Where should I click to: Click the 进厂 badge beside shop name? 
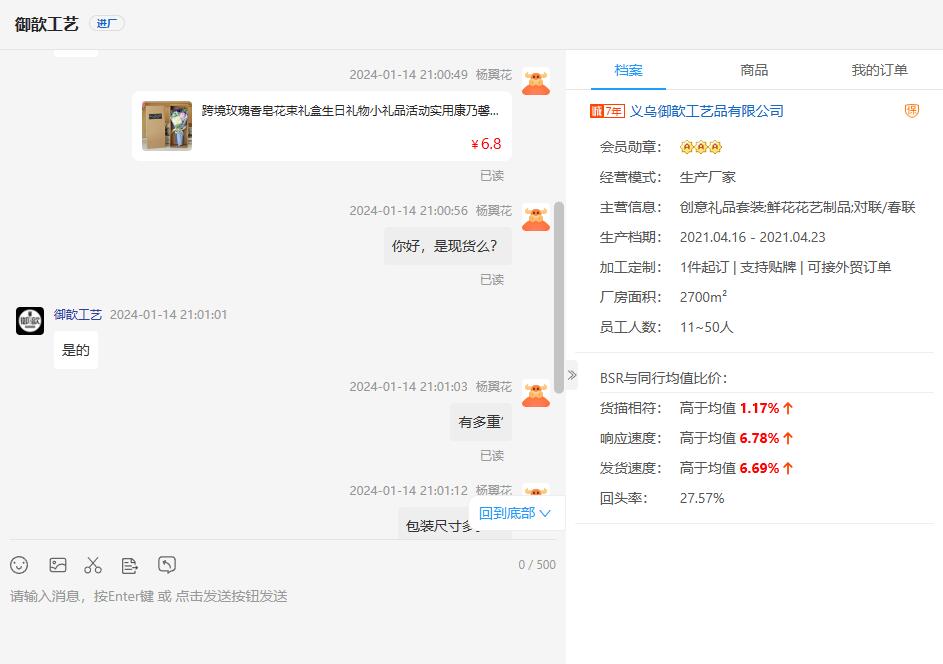(x=107, y=23)
